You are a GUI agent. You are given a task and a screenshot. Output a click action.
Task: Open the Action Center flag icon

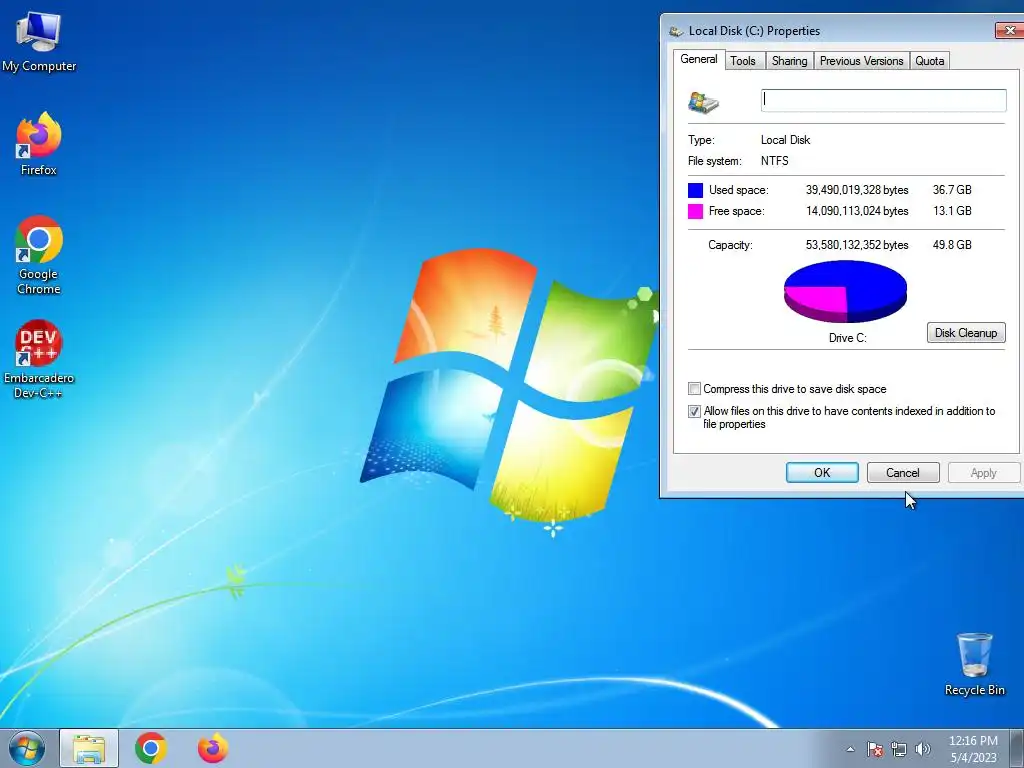(874, 749)
